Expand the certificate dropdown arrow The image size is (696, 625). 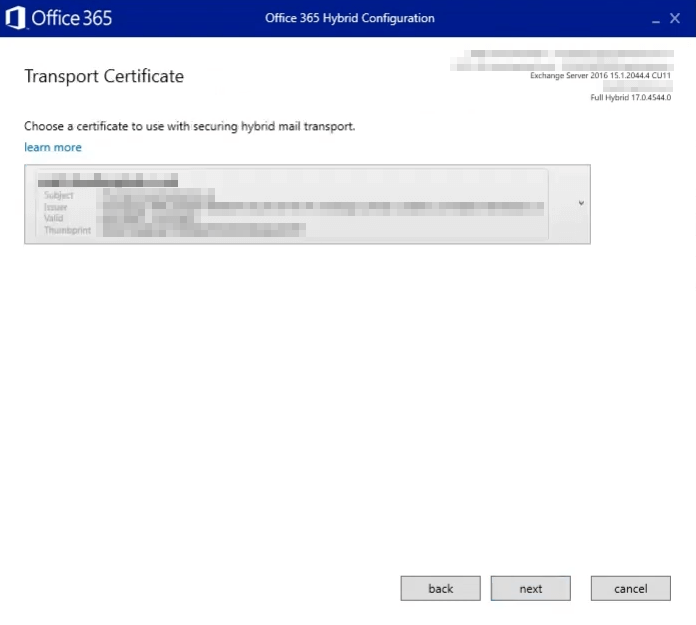click(581, 203)
